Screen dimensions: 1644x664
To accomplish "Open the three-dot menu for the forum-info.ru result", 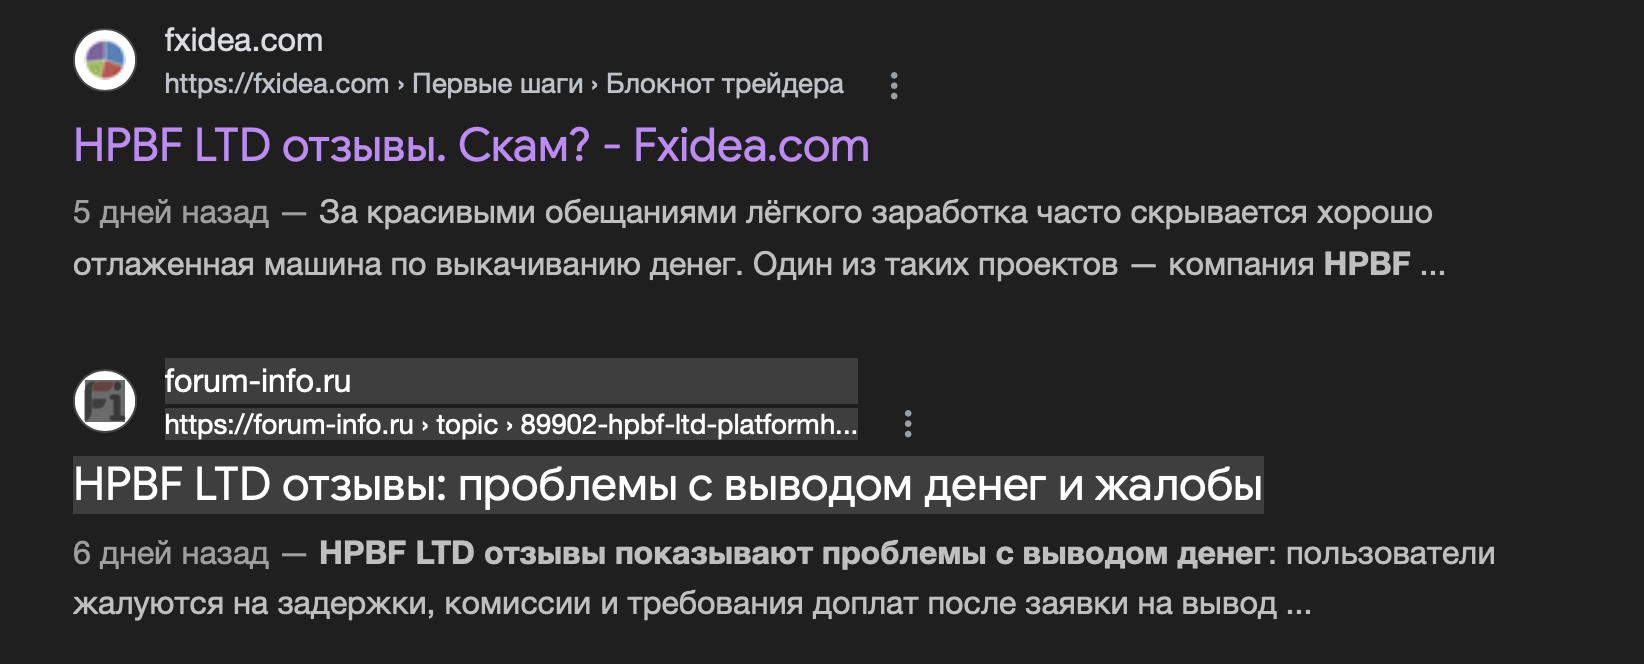I will [908, 424].
